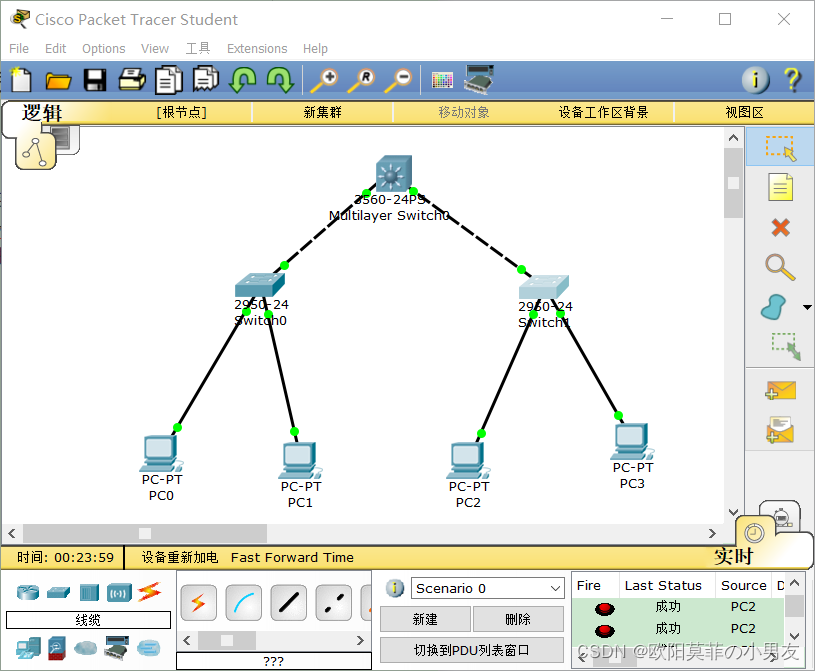
Task: Click 新集群 in the yellow bar
Action: tap(323, 112)
